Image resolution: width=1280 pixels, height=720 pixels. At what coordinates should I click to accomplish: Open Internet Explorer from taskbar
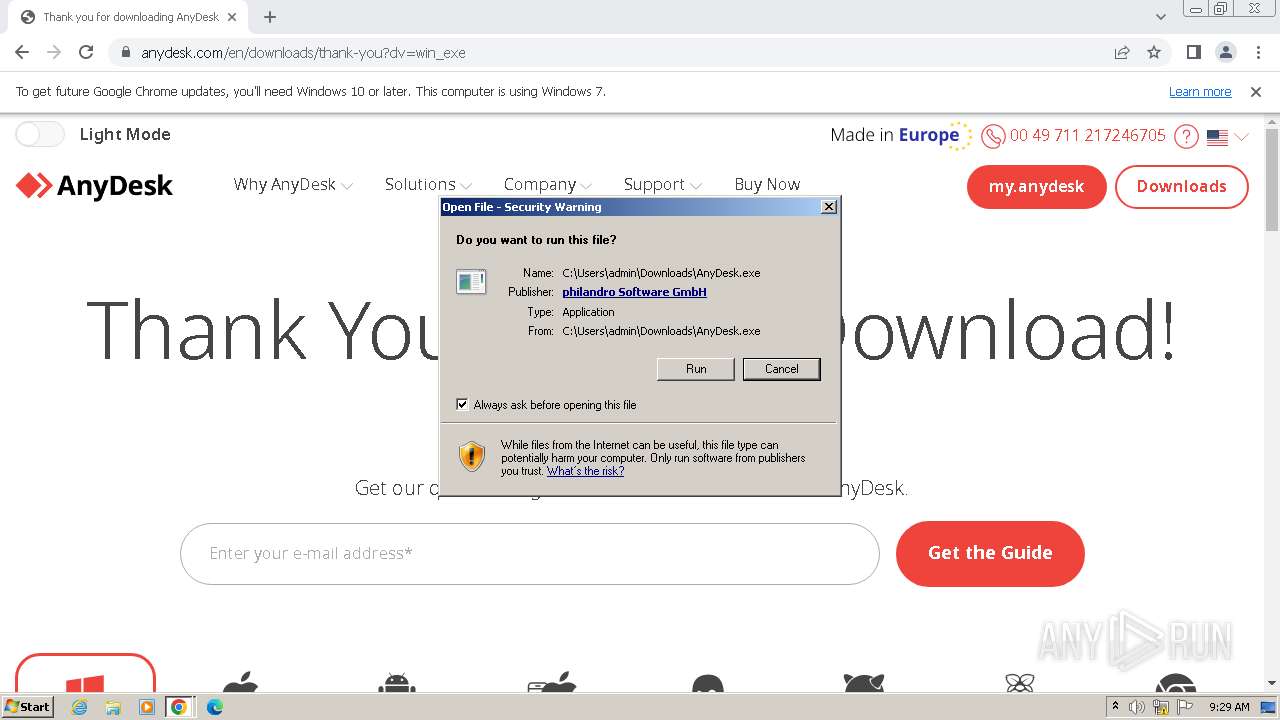(x=80, y=707)
